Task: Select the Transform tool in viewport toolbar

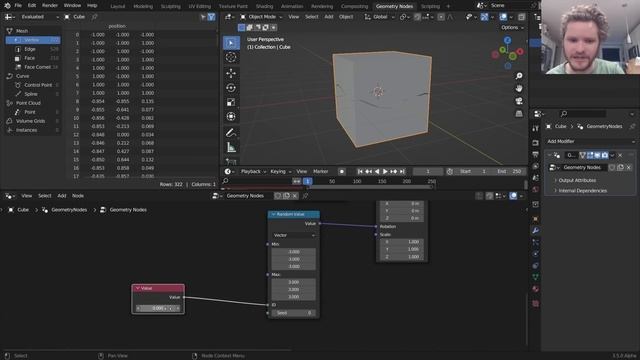Action: click(x=231, y=117)
